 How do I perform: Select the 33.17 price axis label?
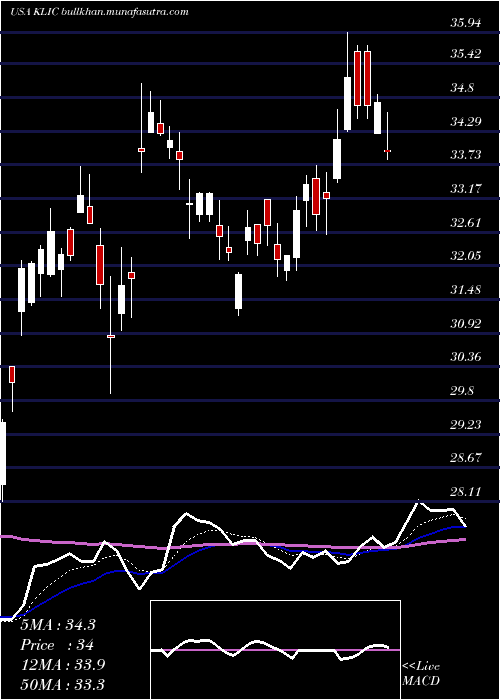(x=466, y=188)
